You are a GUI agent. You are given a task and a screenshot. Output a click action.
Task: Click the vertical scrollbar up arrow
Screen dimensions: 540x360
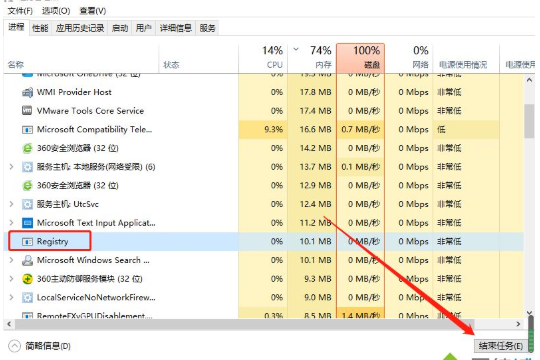[529, 80]
